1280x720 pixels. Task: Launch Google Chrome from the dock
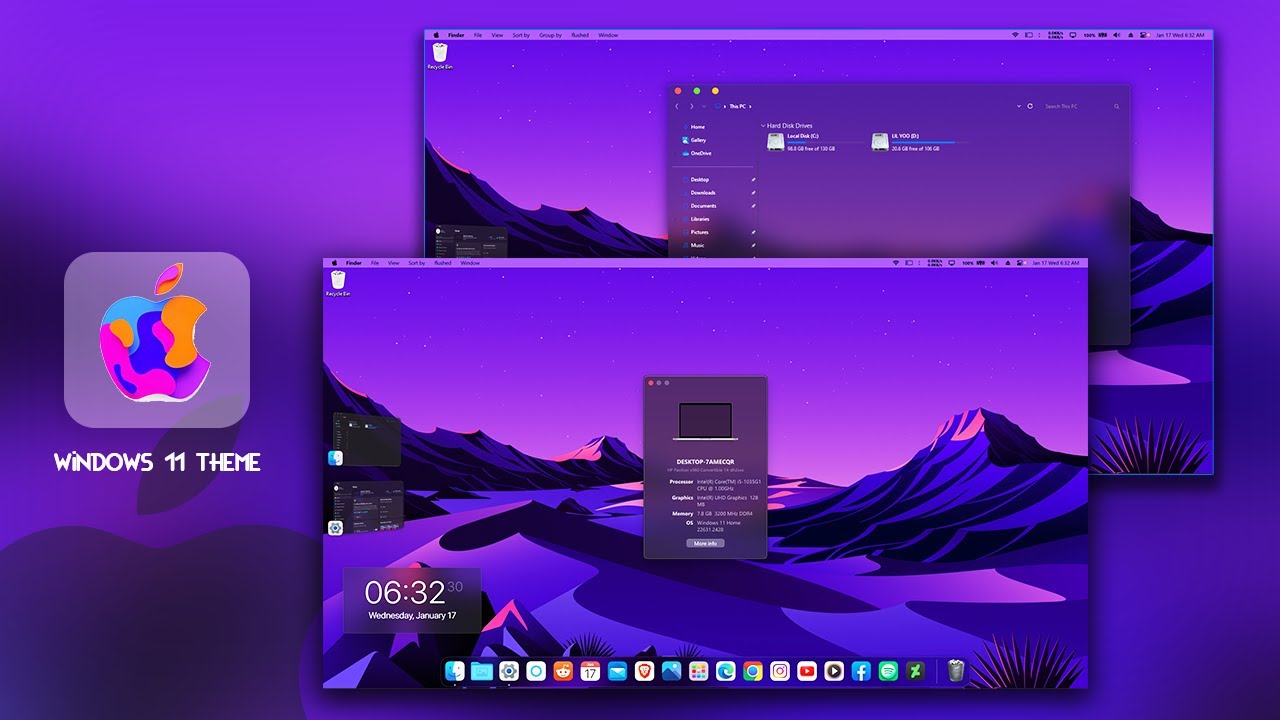pos(752,671)
